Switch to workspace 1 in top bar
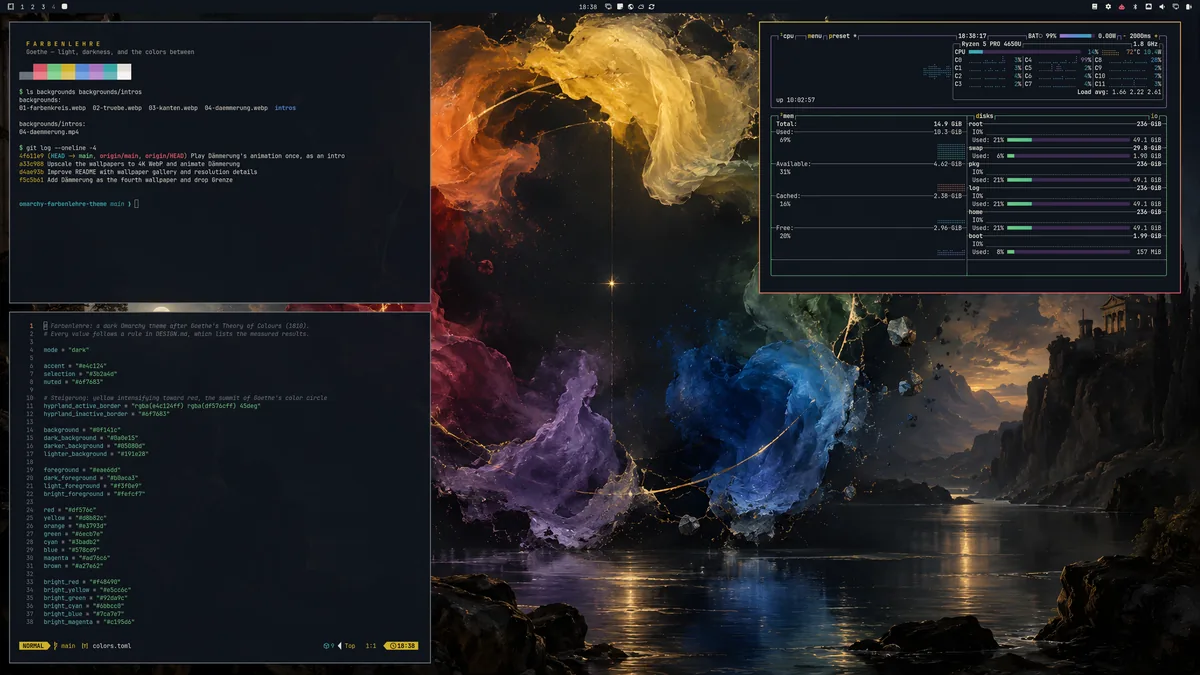Viewport: 1200px width, 675px height. 23,6
